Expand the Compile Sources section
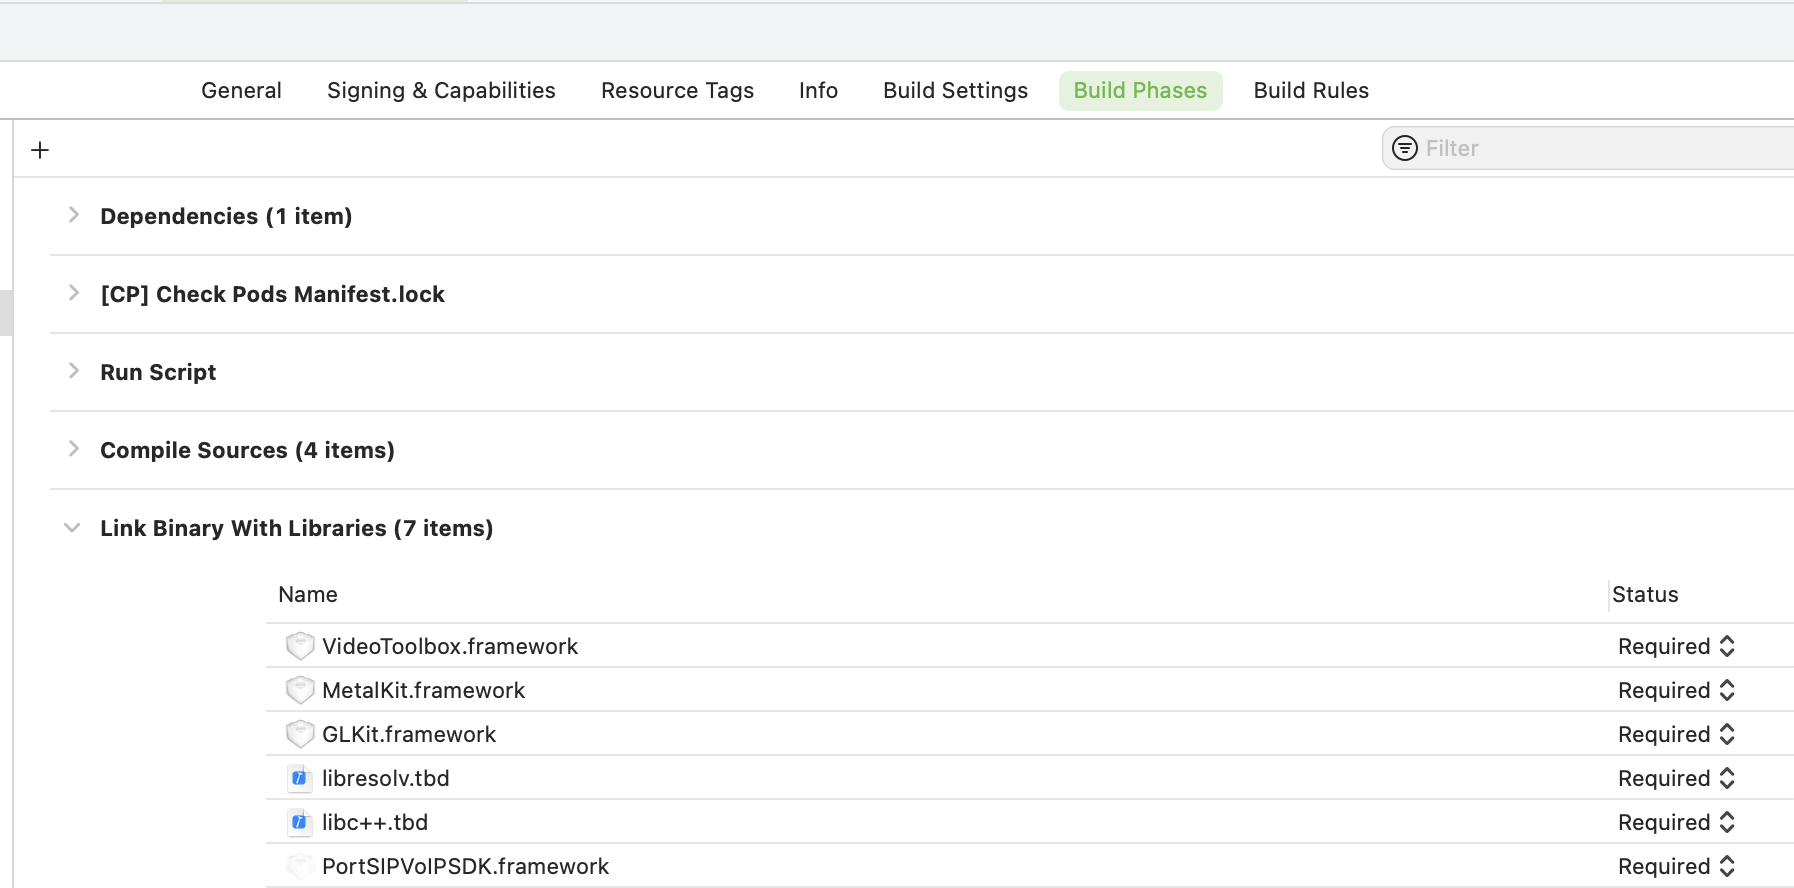The width and height of the screenshot is (1794, 888). (x=73, y=449)
